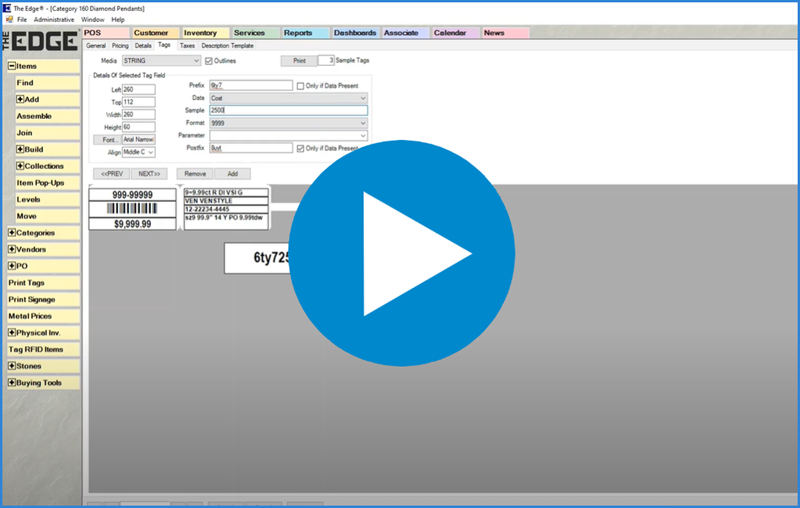800x508 pixels.
Task: Open the Align Middle C dropdown
Action: [x=138, y=152]
